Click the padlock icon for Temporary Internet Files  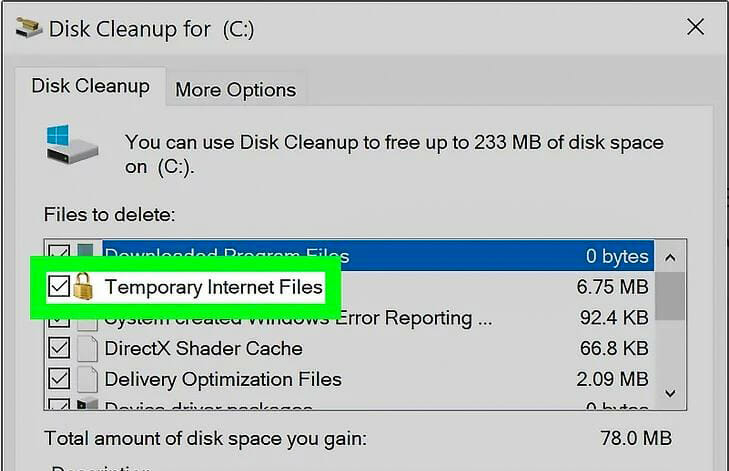83,286
